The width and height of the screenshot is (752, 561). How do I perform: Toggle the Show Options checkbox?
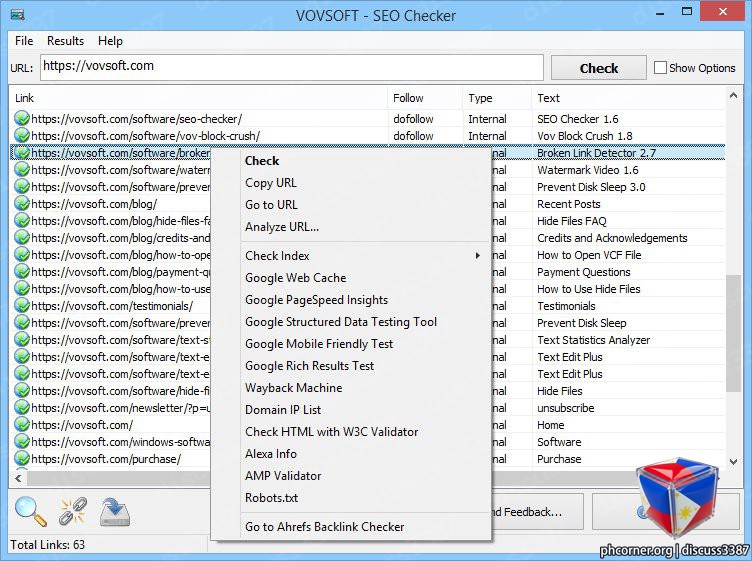660,68
